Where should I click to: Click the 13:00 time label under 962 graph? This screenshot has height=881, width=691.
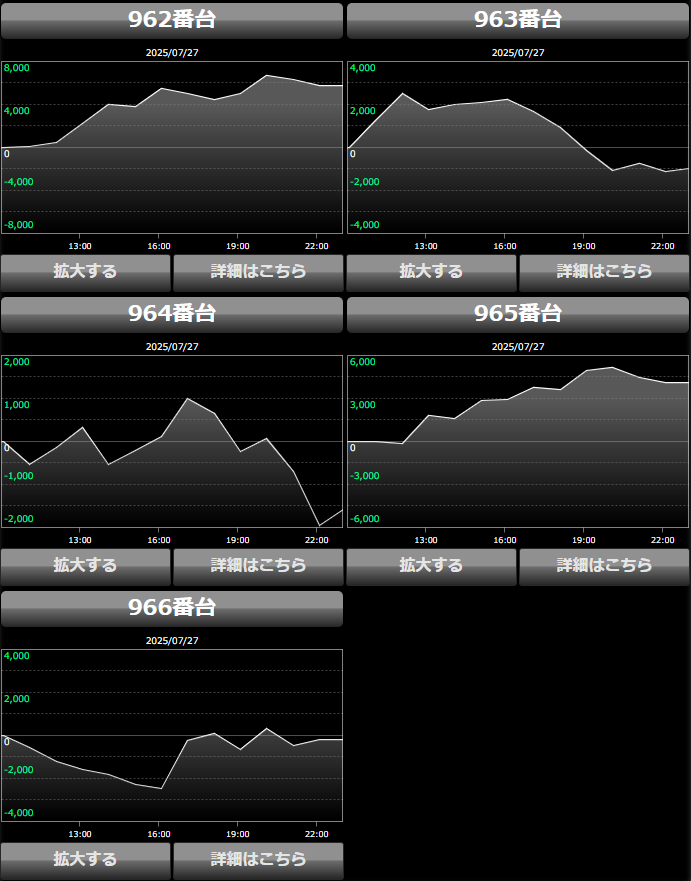click(80, 246)
